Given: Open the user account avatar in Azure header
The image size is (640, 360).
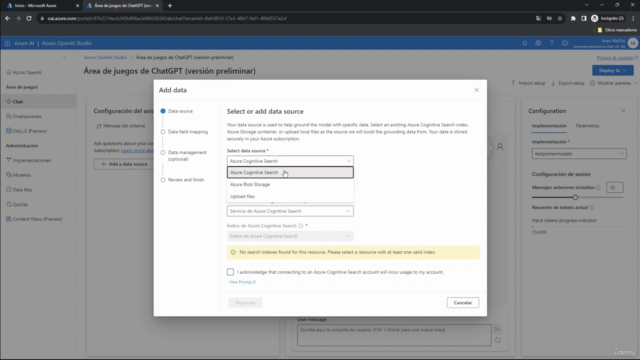Looking at the screenshot, I should pyautogui.click(x=633, y=43).
